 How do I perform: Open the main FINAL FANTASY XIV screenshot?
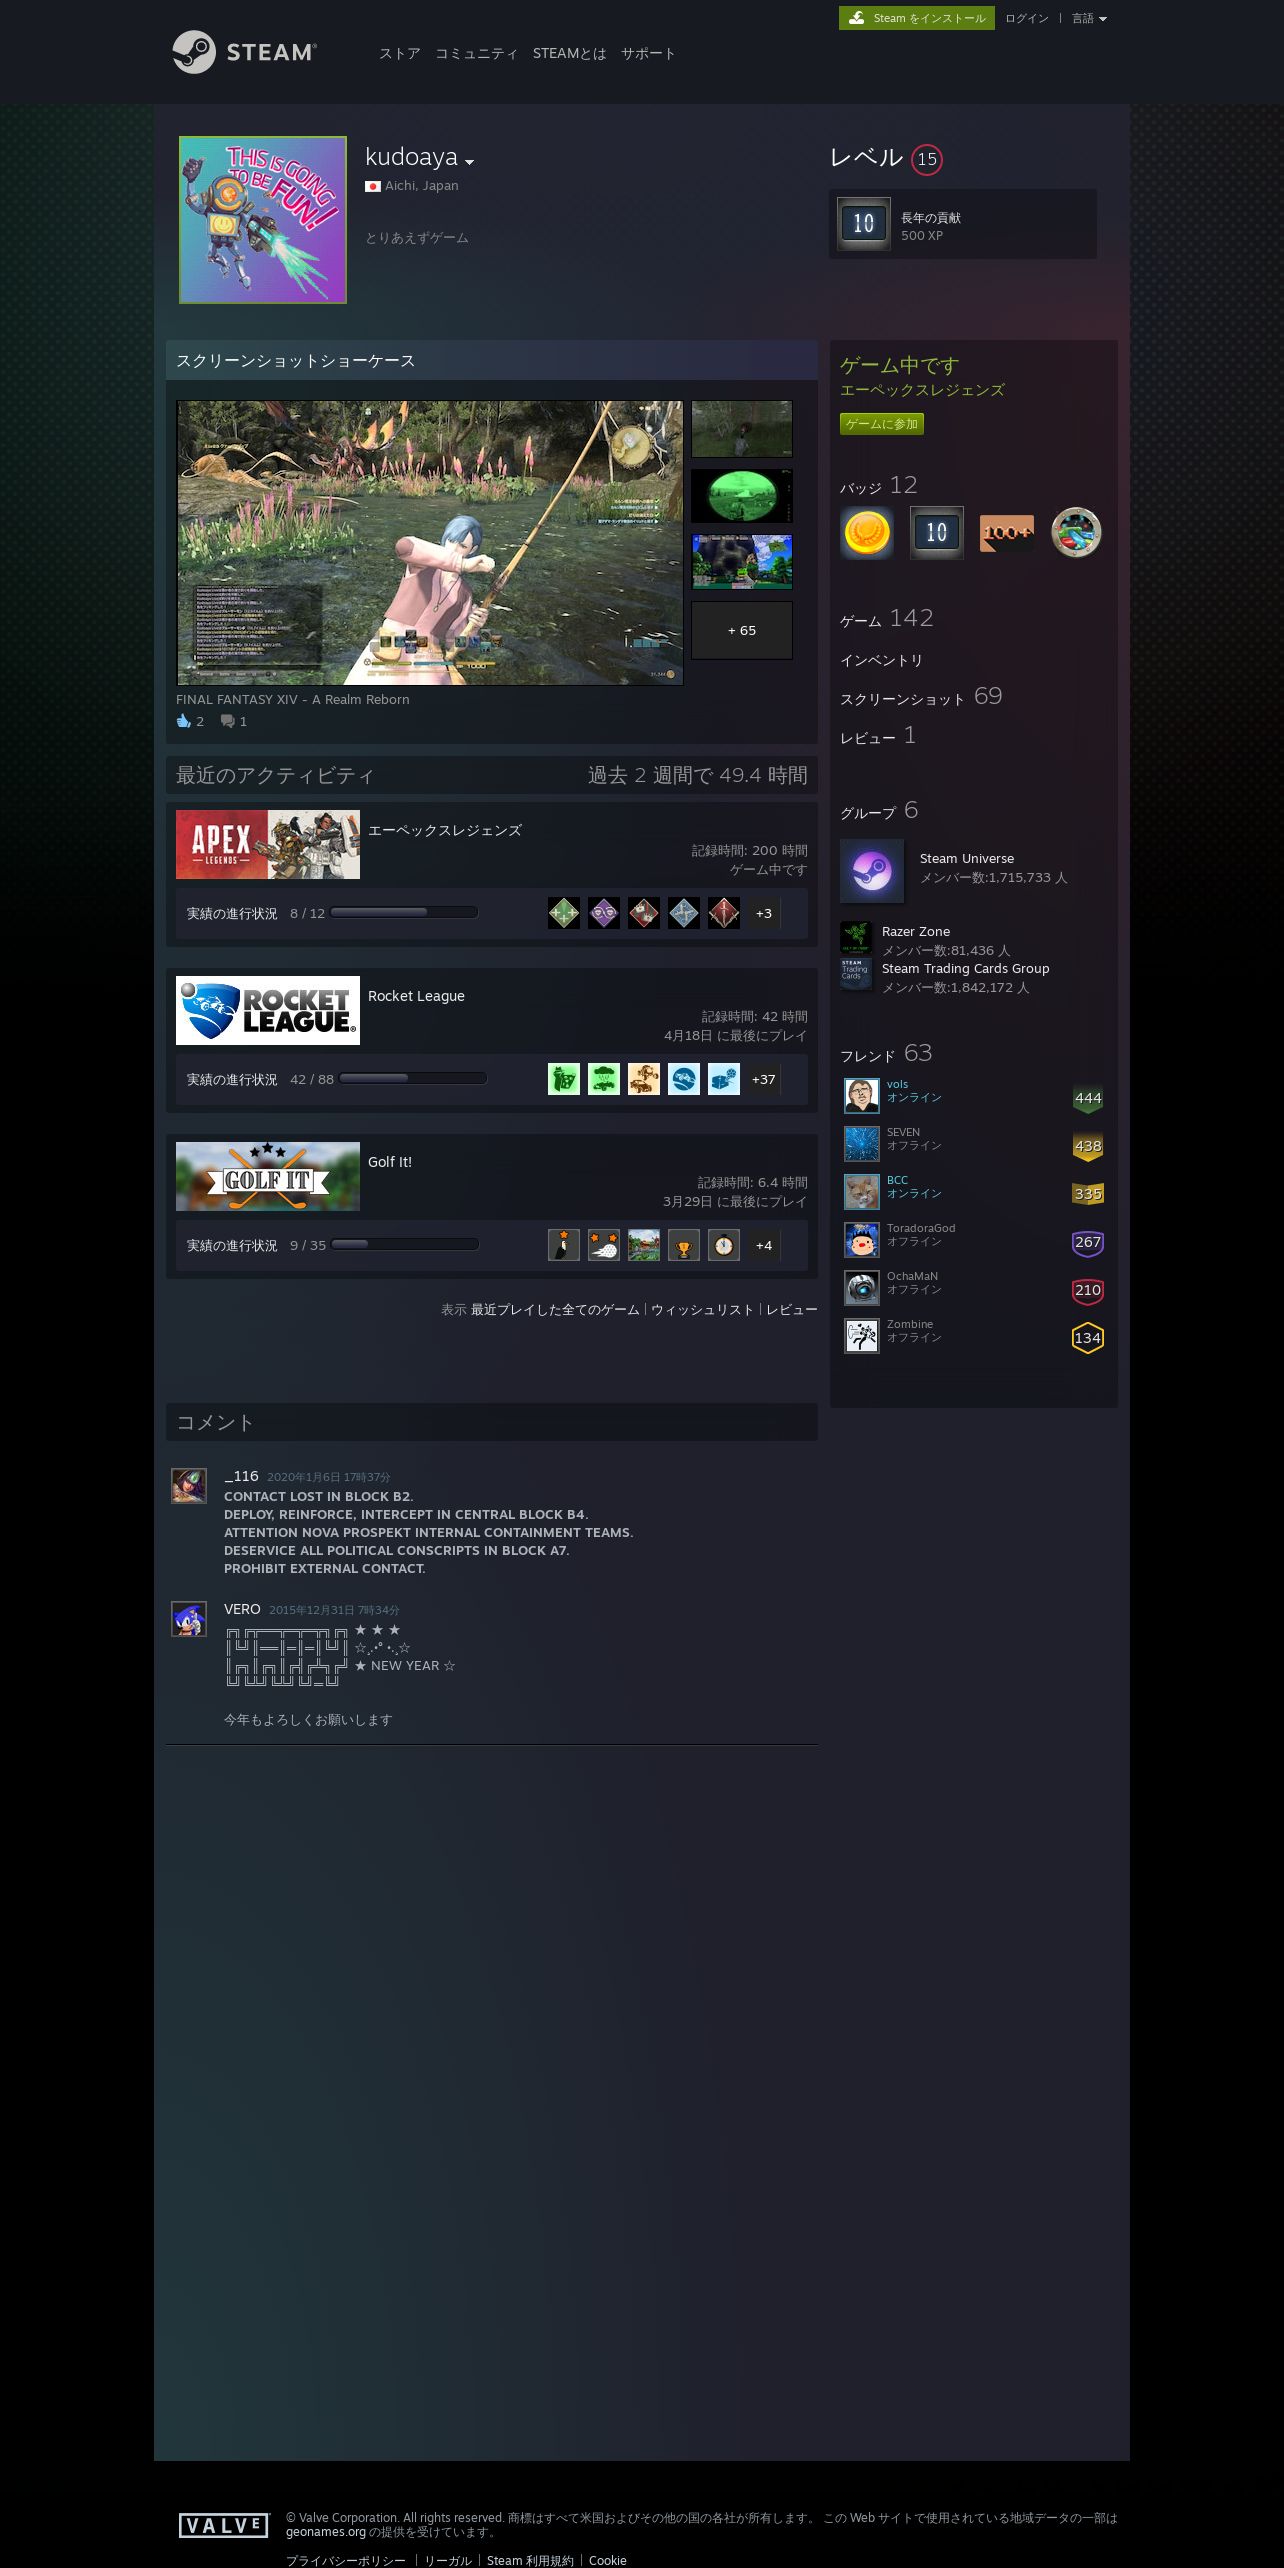tap(430, 543)
